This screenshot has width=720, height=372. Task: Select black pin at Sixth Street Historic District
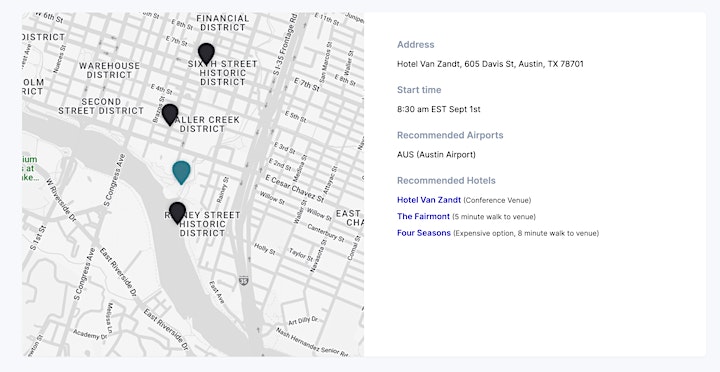tap(206, 54)
